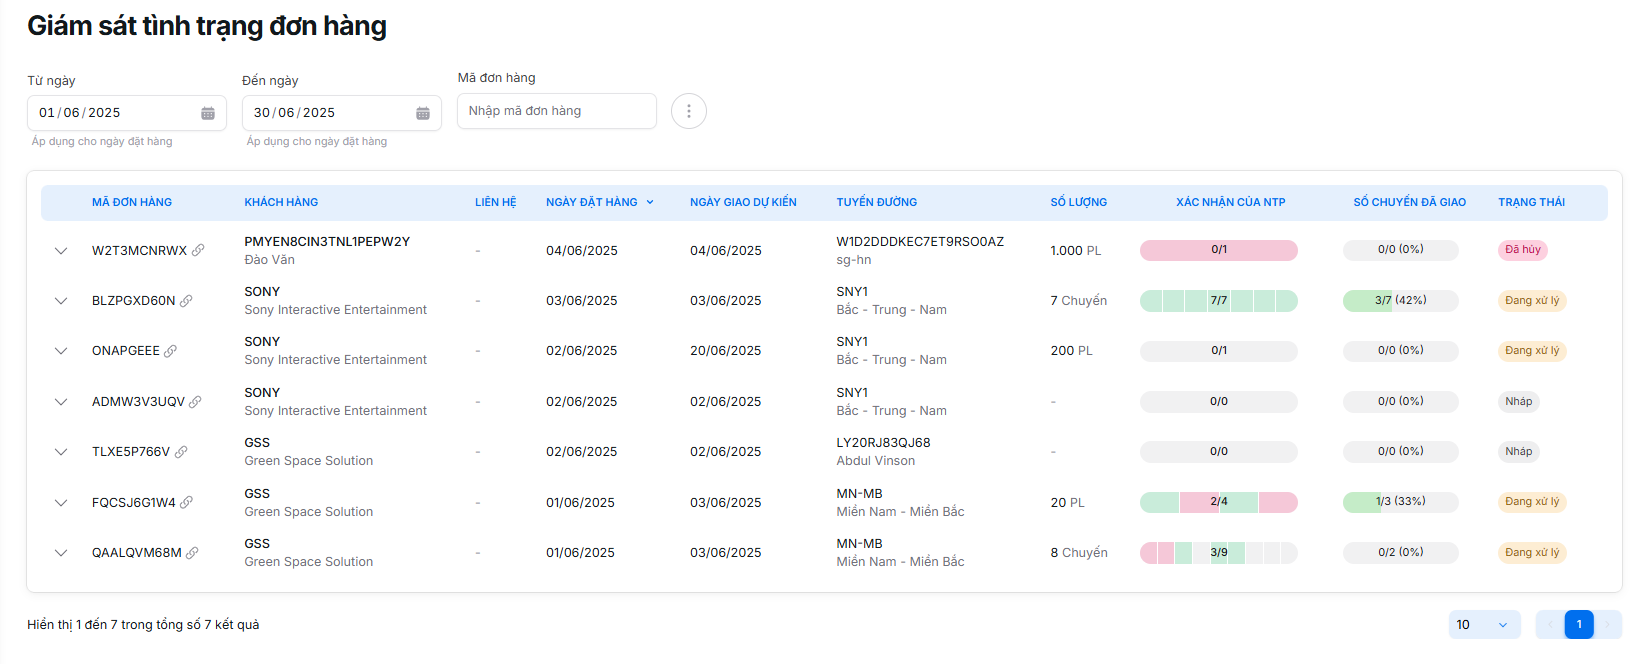Viewport: 1646px width, 664px height.
Task: Click the 7/7 confirmation progress bar
Action: tap(1218, 301)
